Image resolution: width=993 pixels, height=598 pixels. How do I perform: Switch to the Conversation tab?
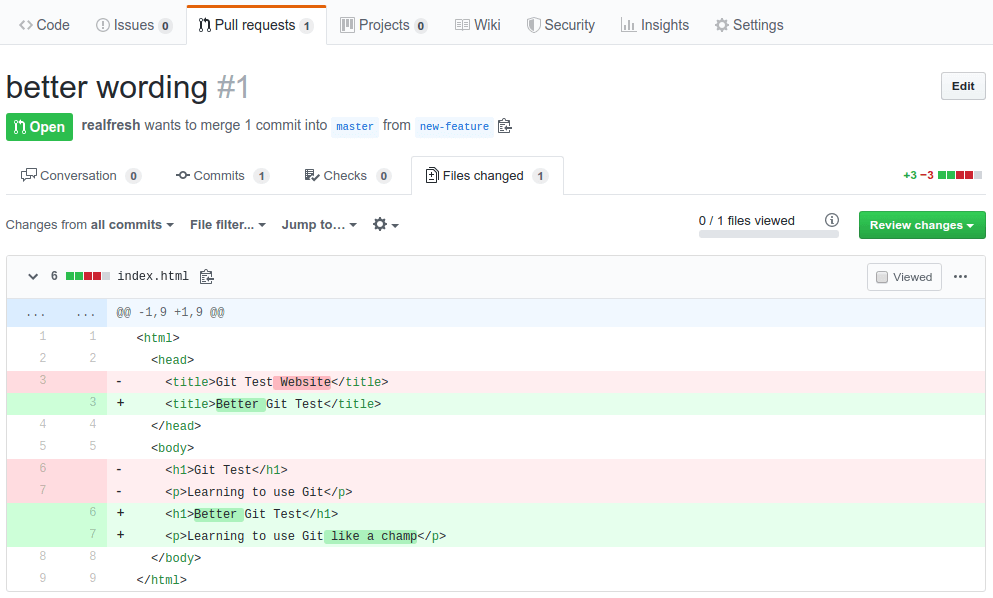(x=80, y=174)
